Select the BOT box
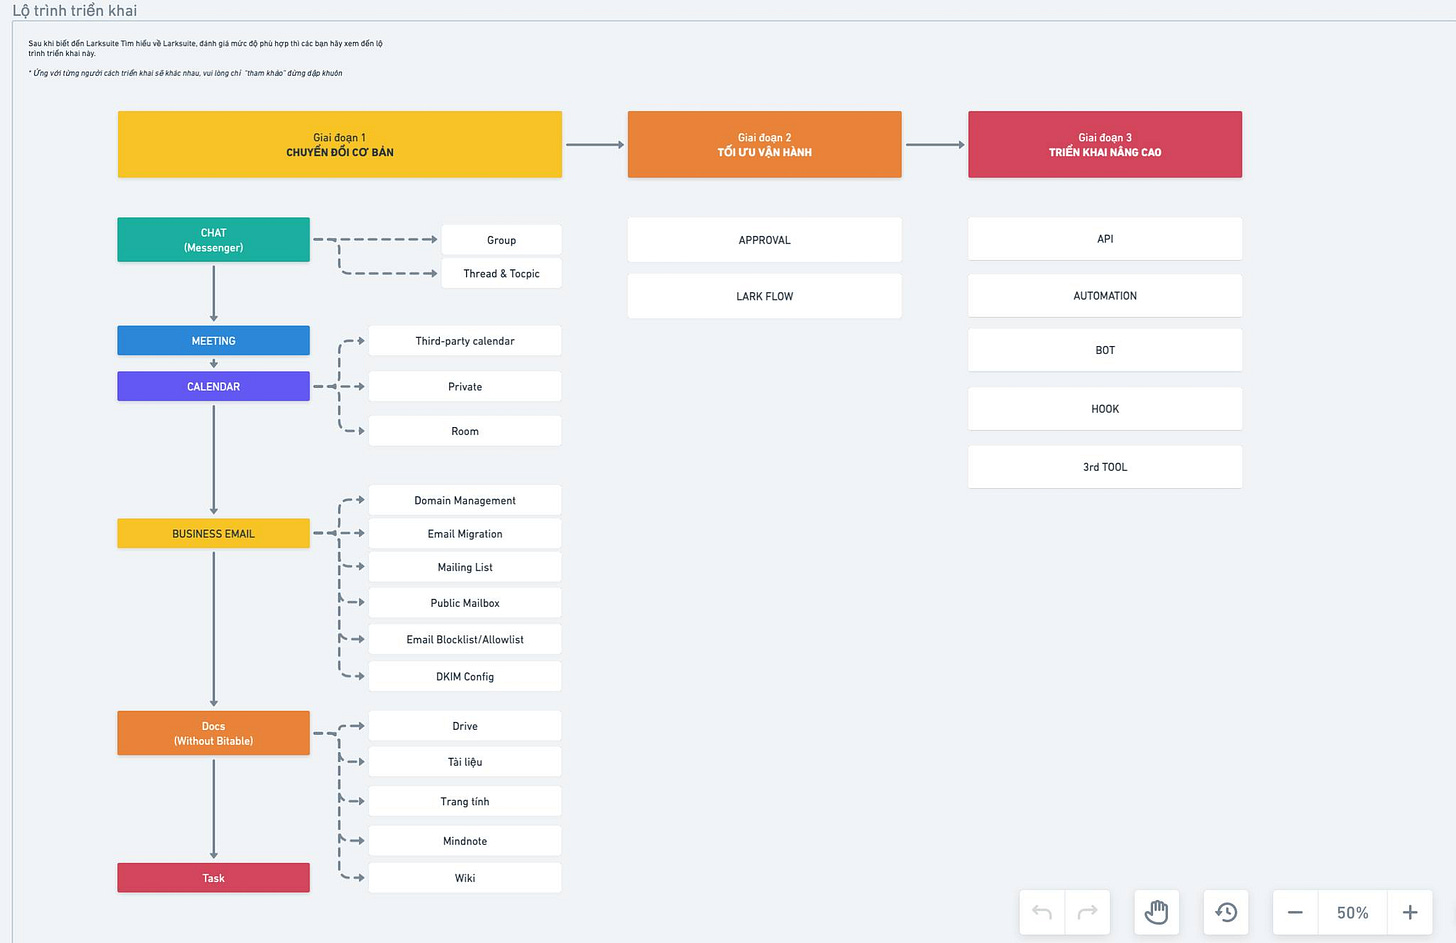The height and width of the screenshot is (943, 1456). click(1105, 350)
